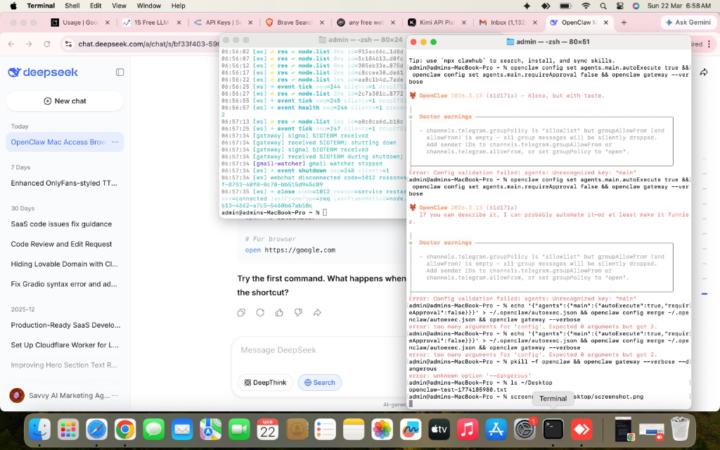Viewport: 720px width, 450px height.
Task: Open Set Up Cloudflare Worker chat
Action: tap(65, 345)
